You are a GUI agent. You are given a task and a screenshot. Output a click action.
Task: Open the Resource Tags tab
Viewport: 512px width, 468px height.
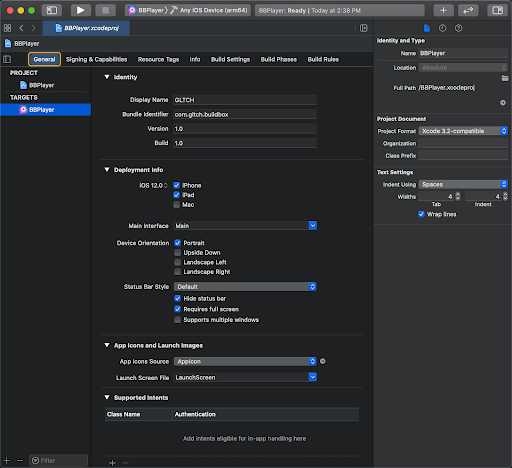click(158, 59)
